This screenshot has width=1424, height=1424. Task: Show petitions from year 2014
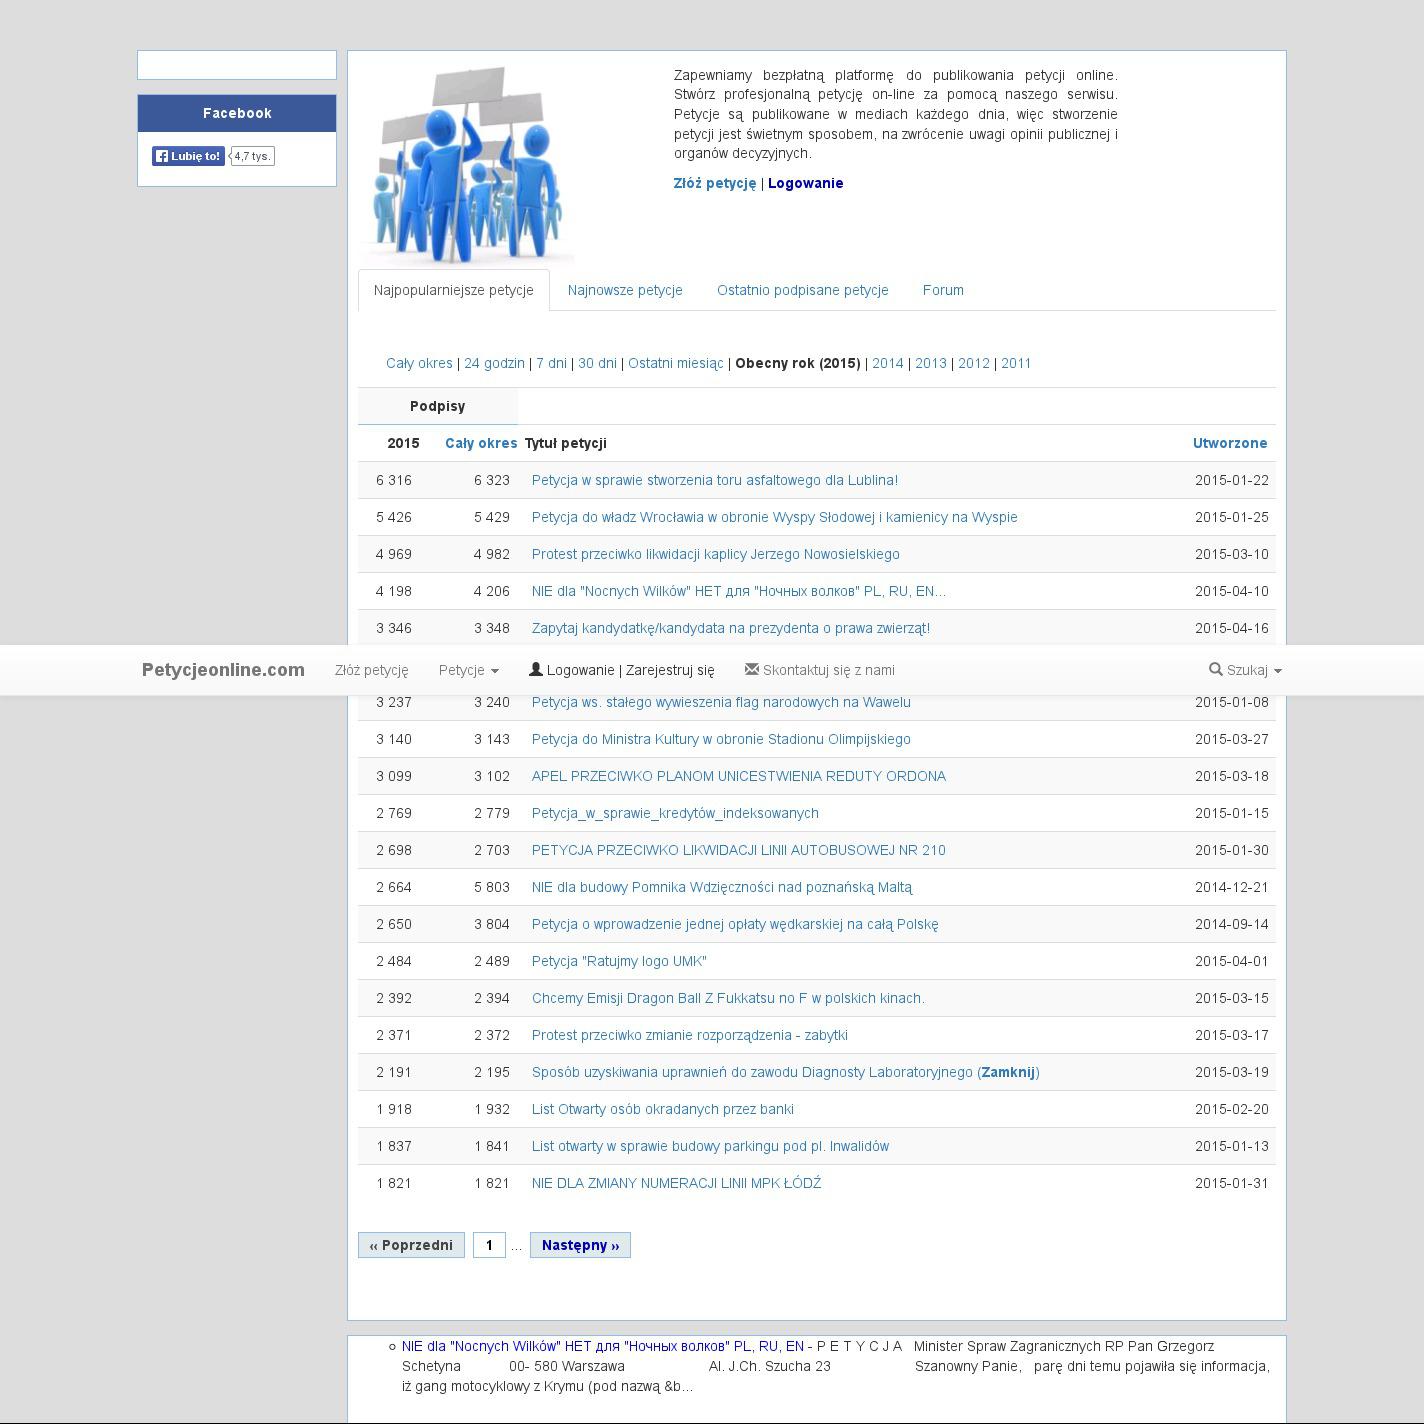click(x=887, y=363)
